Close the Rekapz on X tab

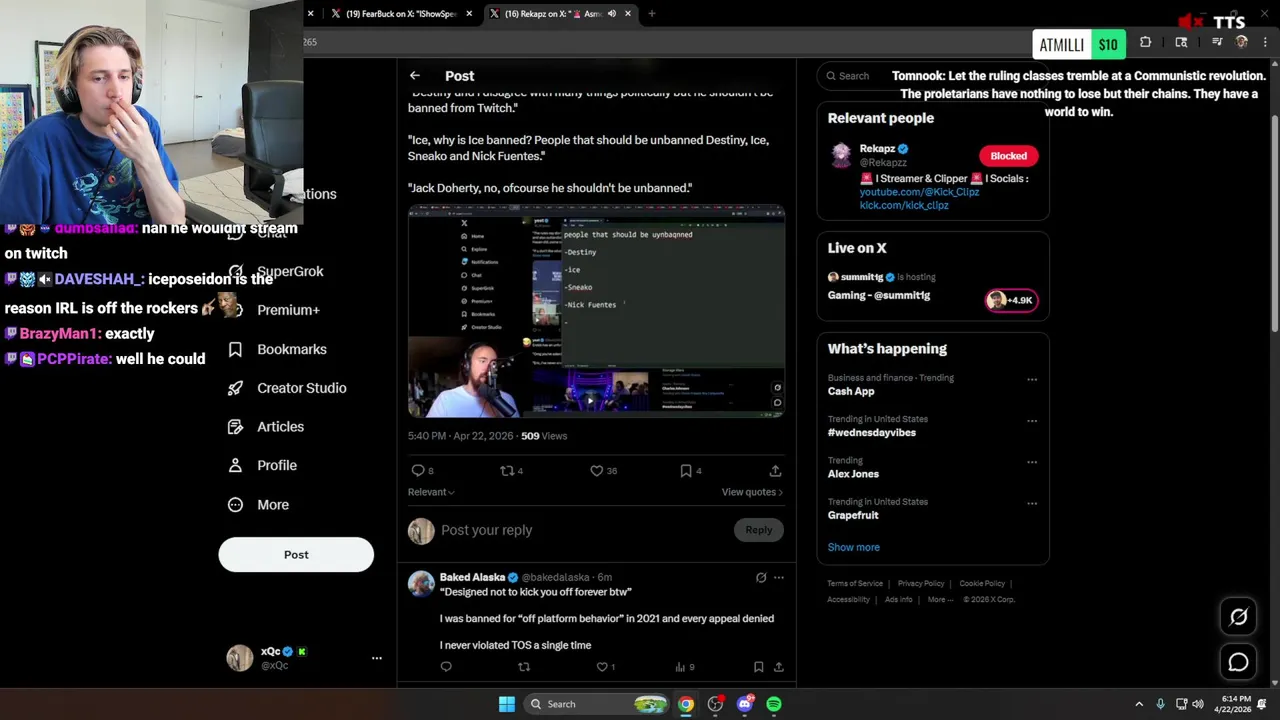pos(628,14)
